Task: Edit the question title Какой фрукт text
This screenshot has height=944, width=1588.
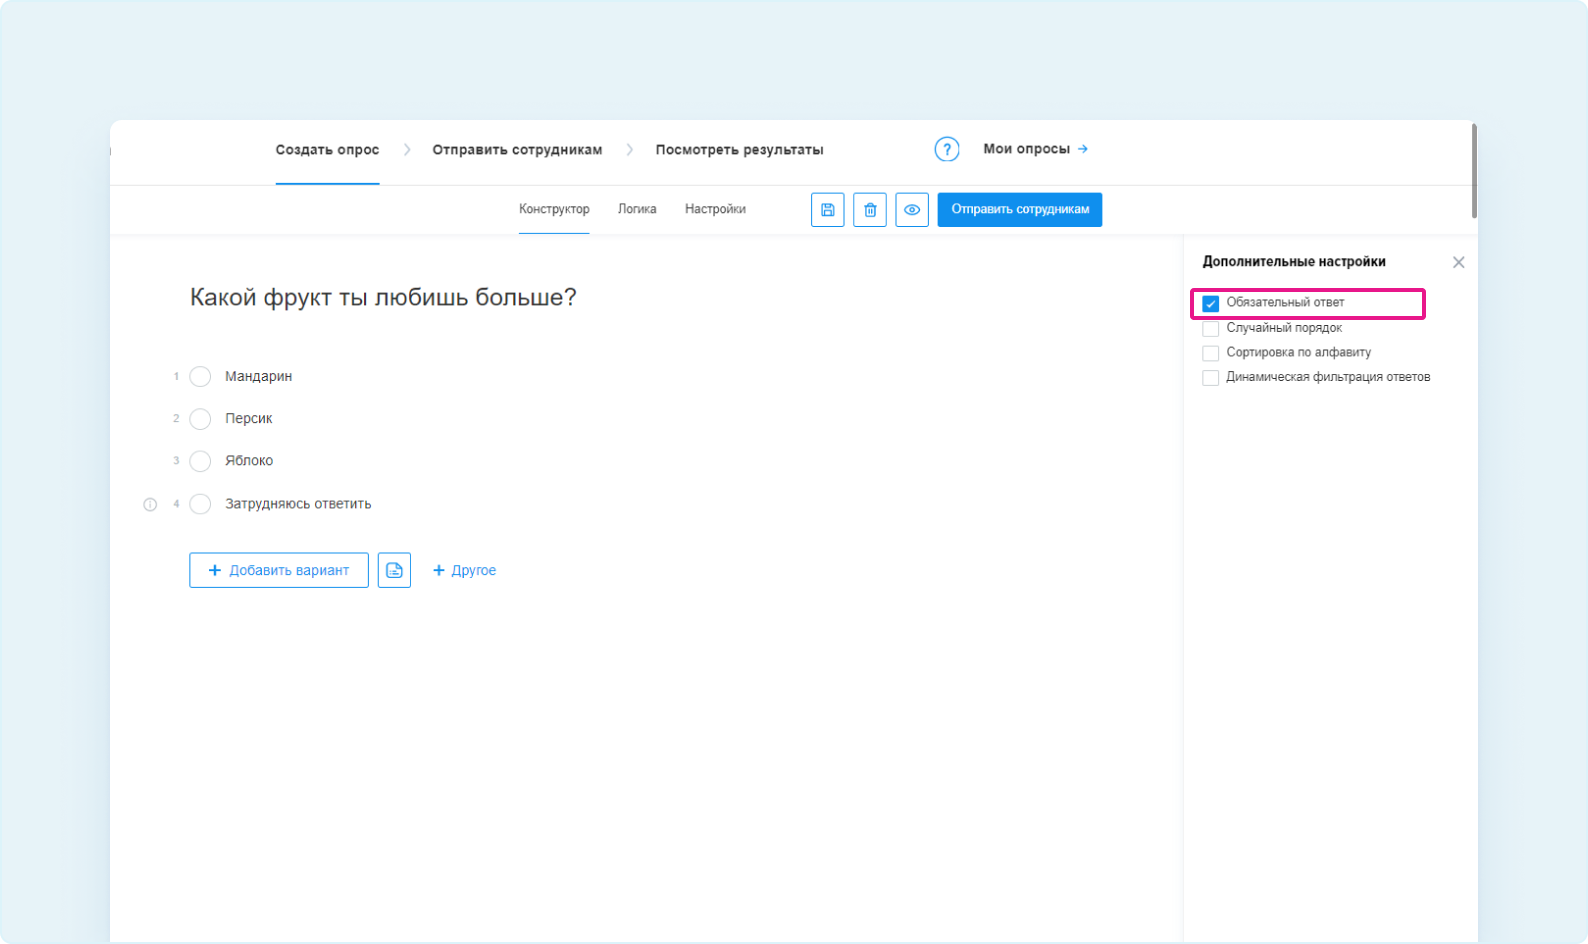Action: coord(383,297)
